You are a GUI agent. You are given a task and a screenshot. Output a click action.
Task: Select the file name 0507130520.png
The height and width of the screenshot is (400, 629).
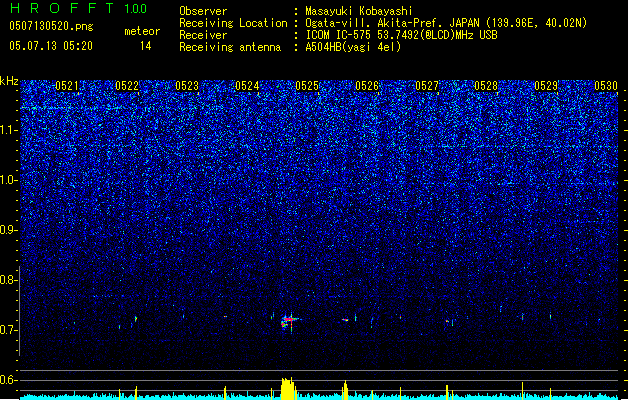point(51,26)
